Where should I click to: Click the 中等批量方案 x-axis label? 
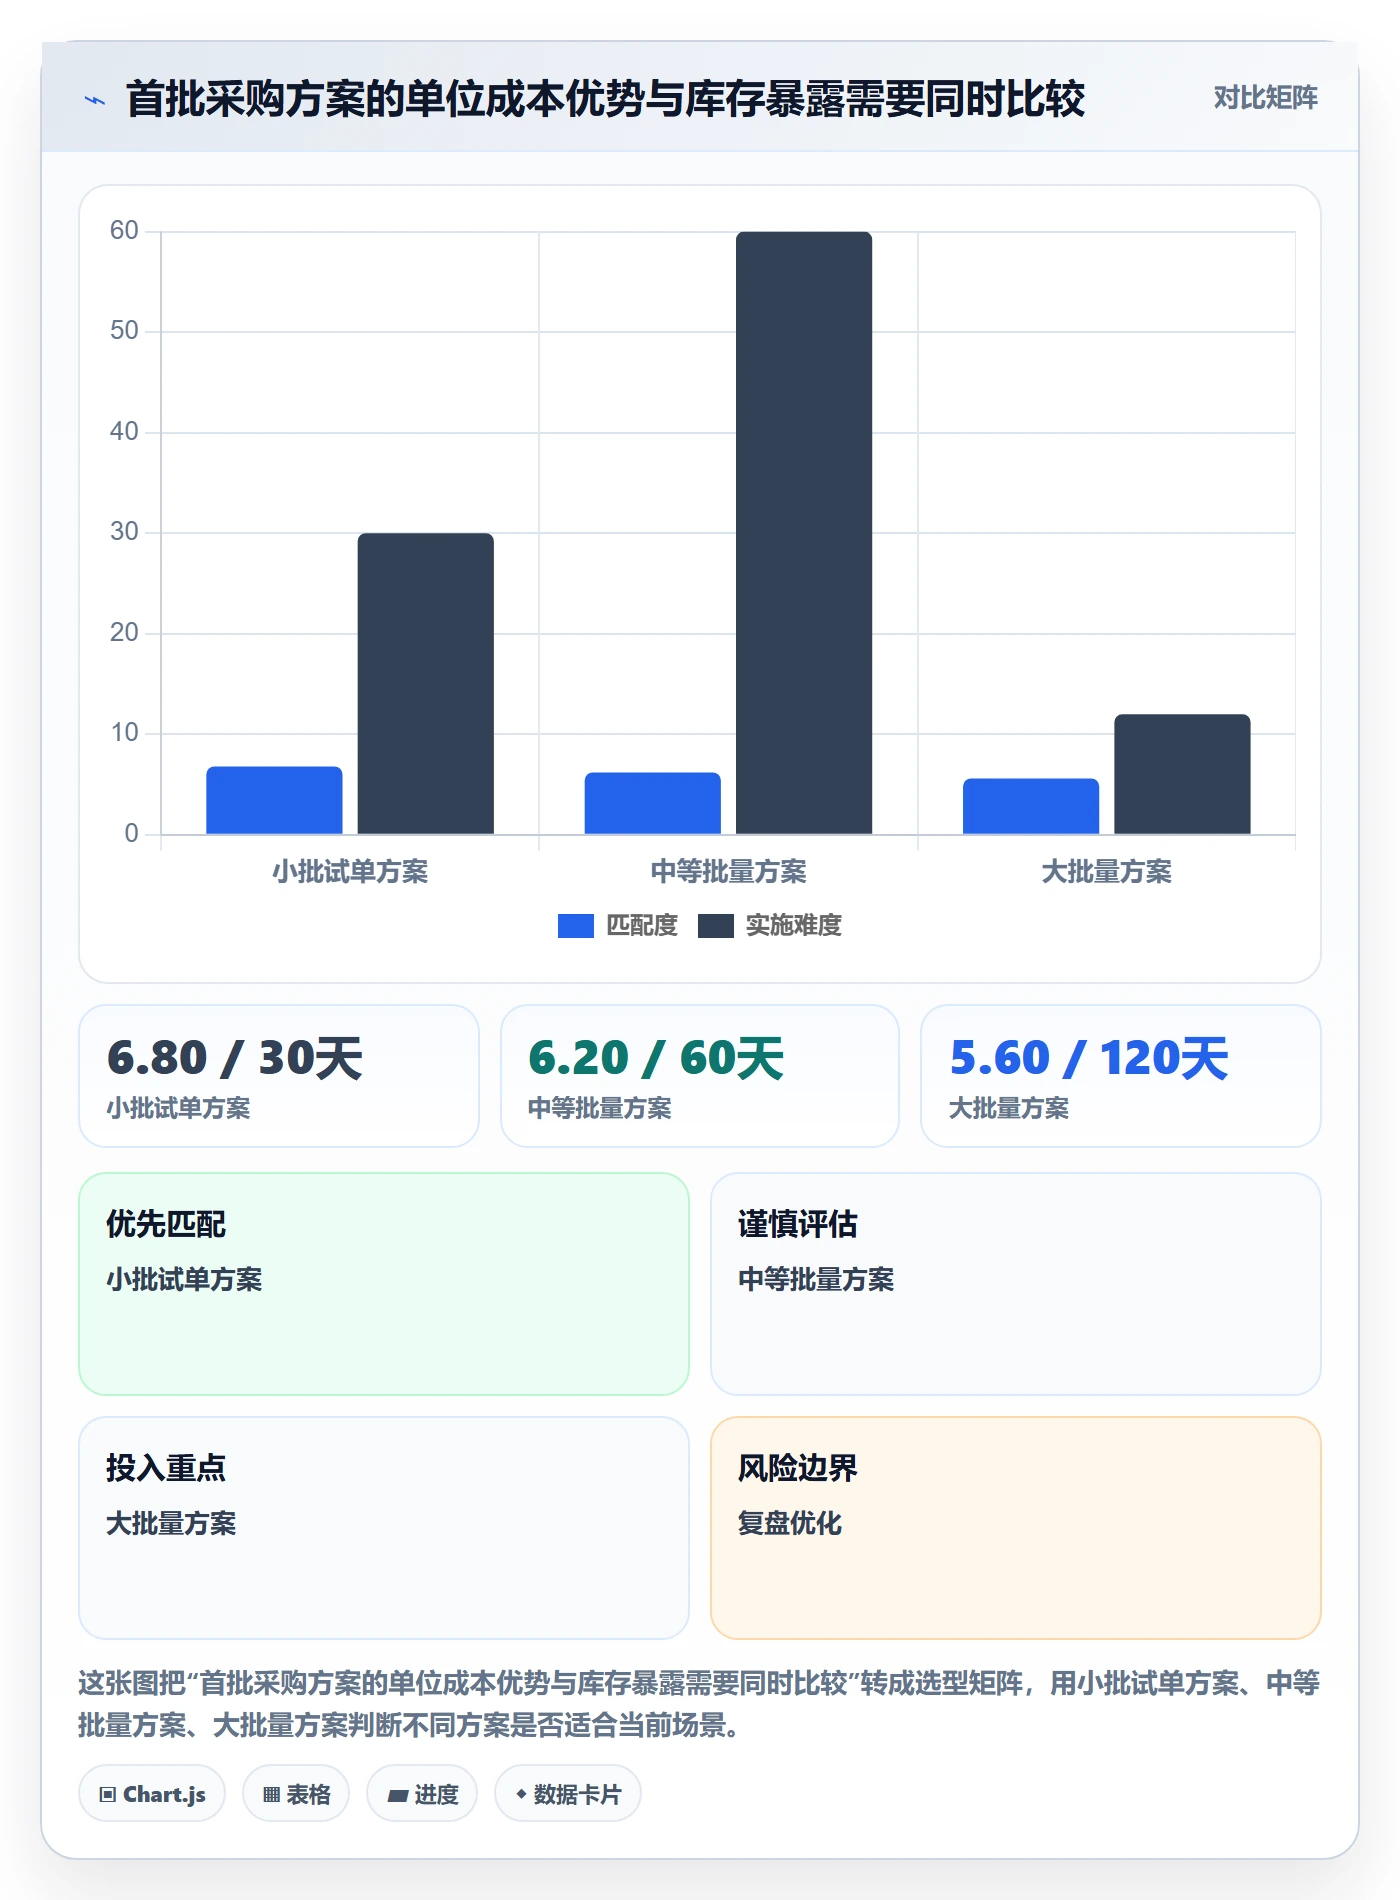coord(728,872)
